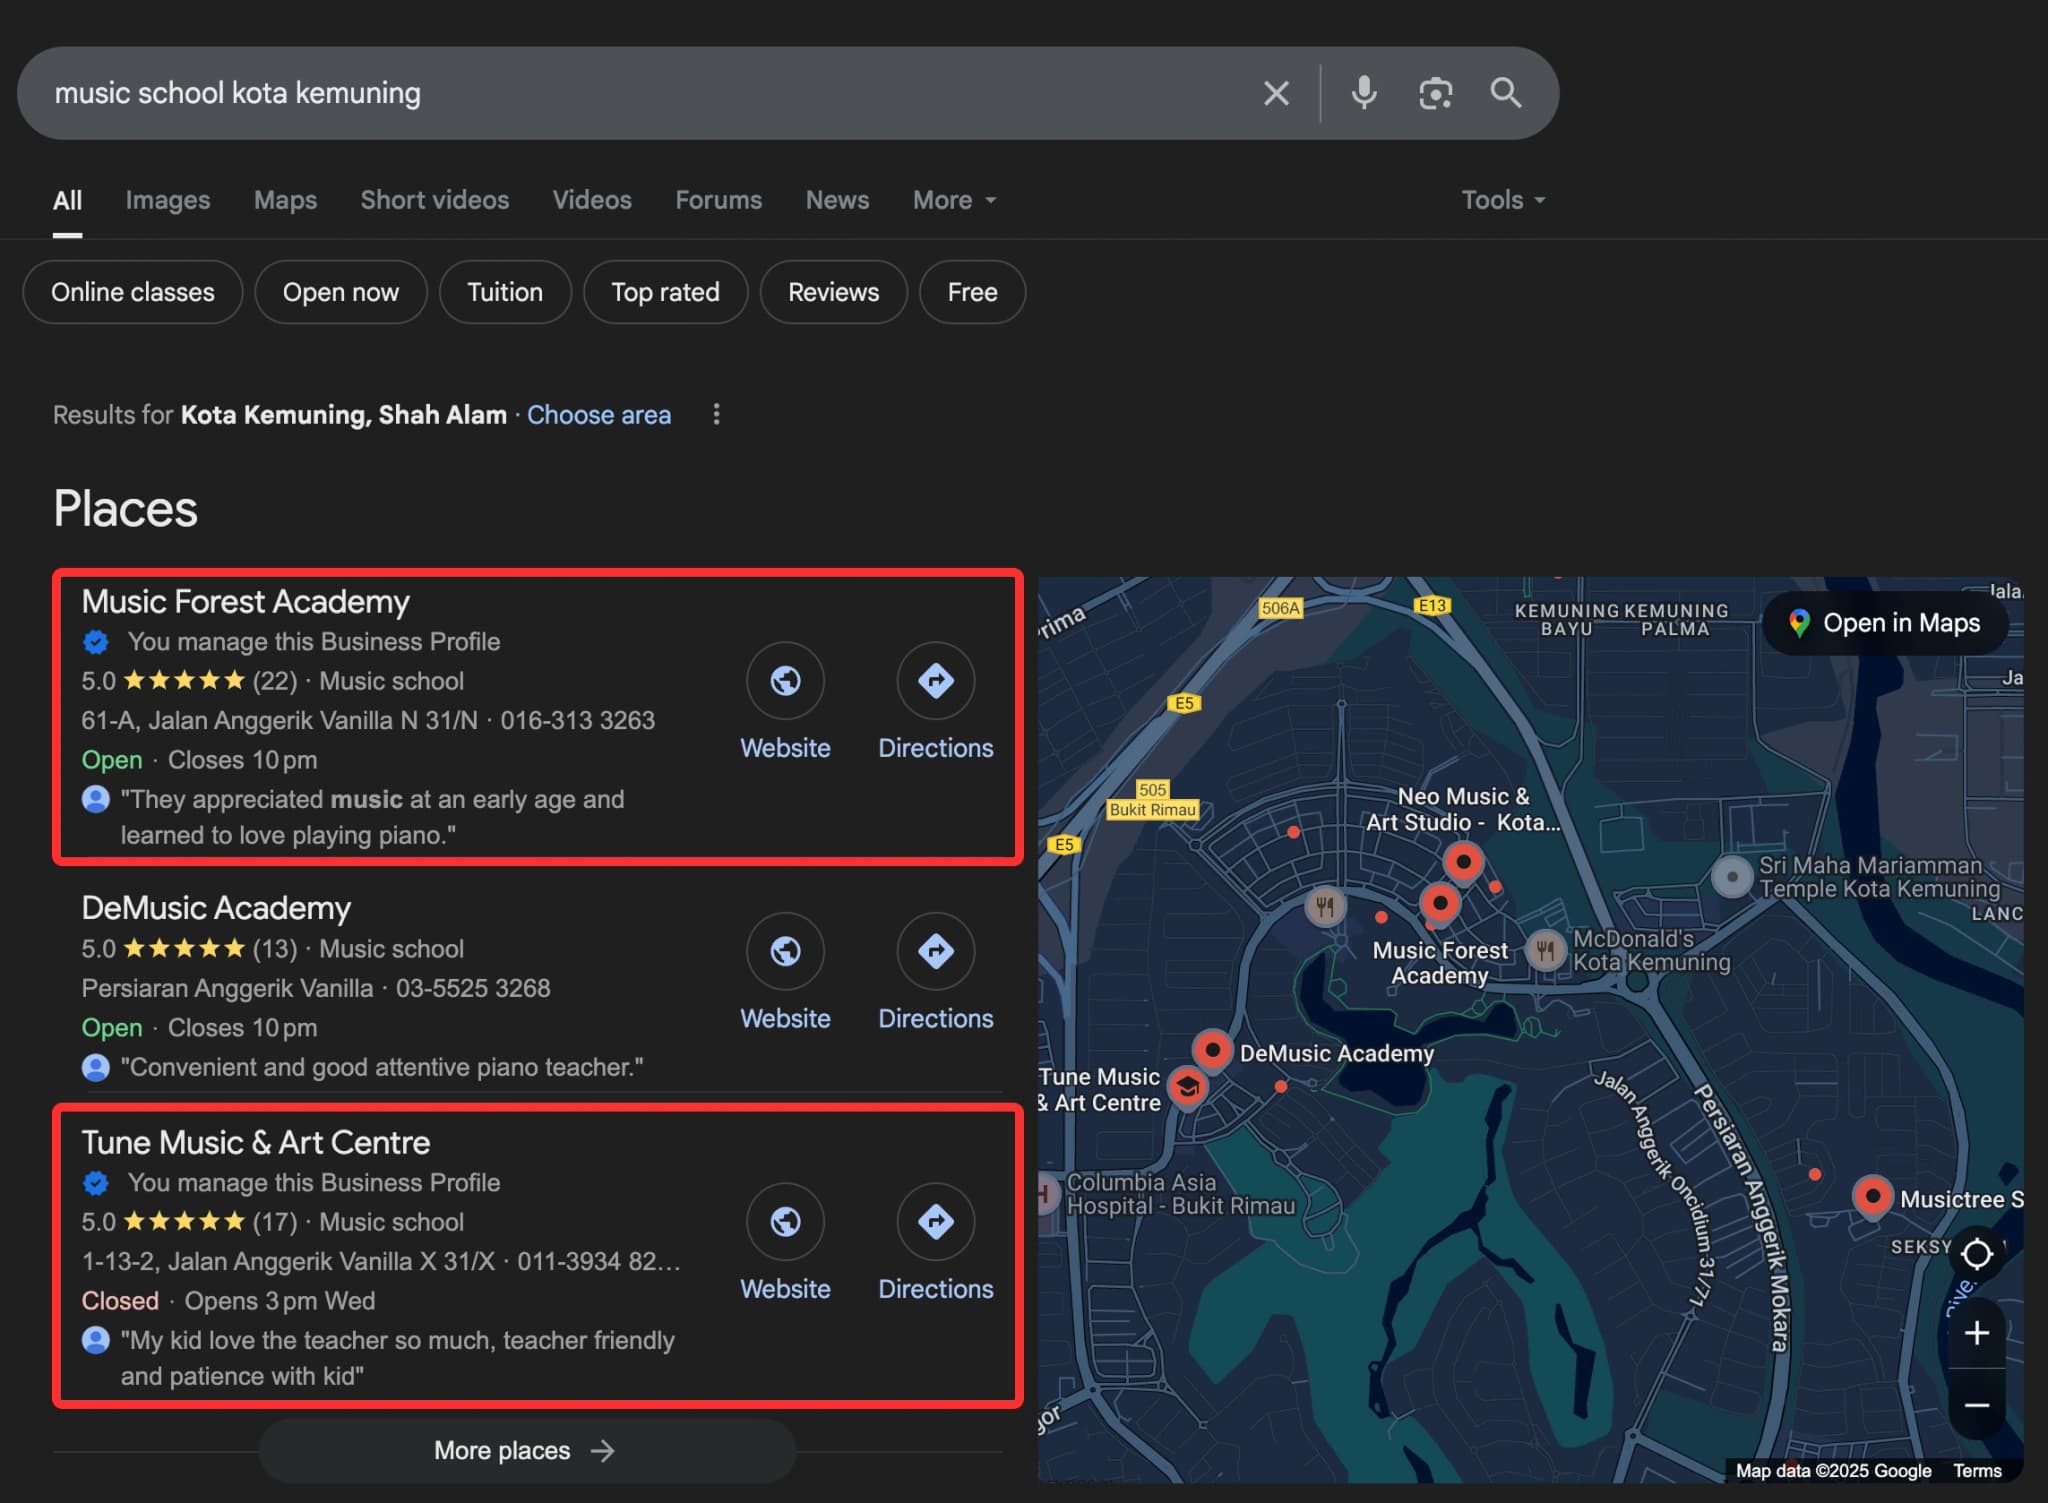Get directions to Tune Music & Art Centre
Image resolution: width=2048 pixels, height=1503 pixels.
click(935, 1221)
